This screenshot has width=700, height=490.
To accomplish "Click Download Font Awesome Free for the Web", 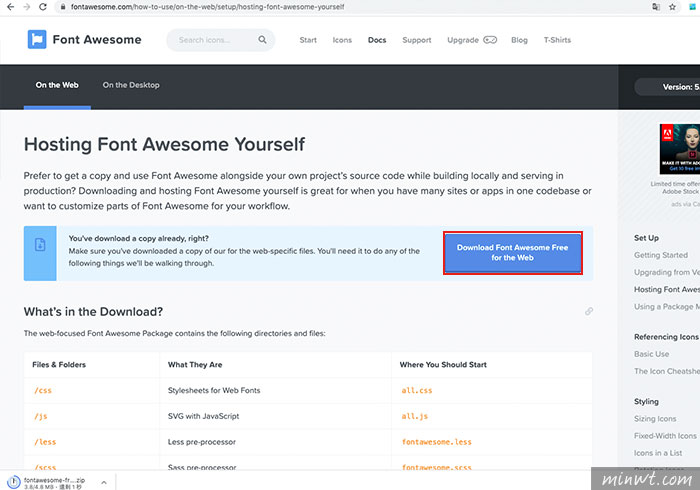I will pos(512,253).
